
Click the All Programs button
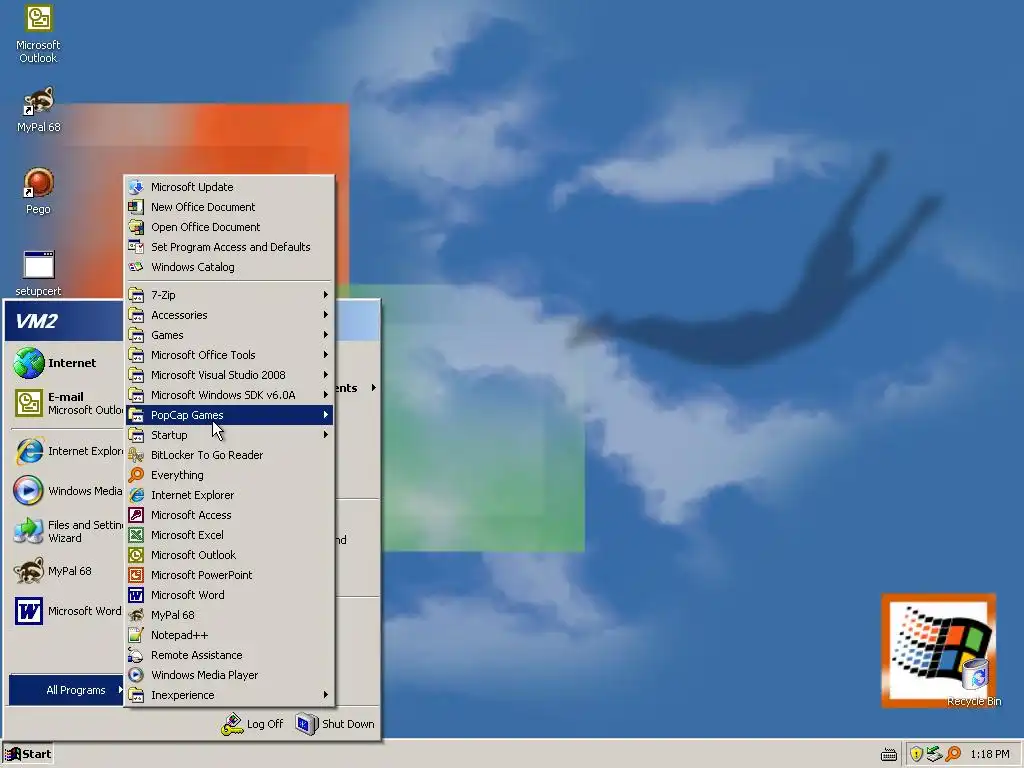tap(66, 690)
